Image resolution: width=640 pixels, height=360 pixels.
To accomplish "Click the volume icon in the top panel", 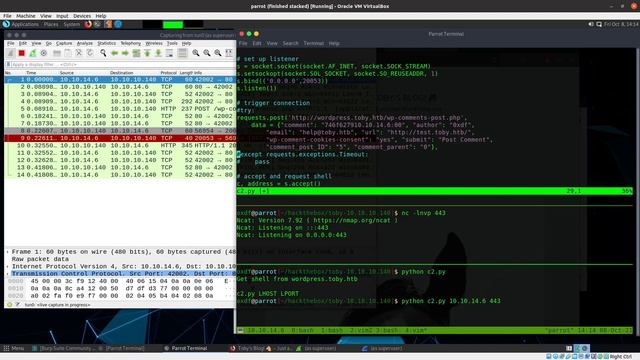I will coord(591,24).
